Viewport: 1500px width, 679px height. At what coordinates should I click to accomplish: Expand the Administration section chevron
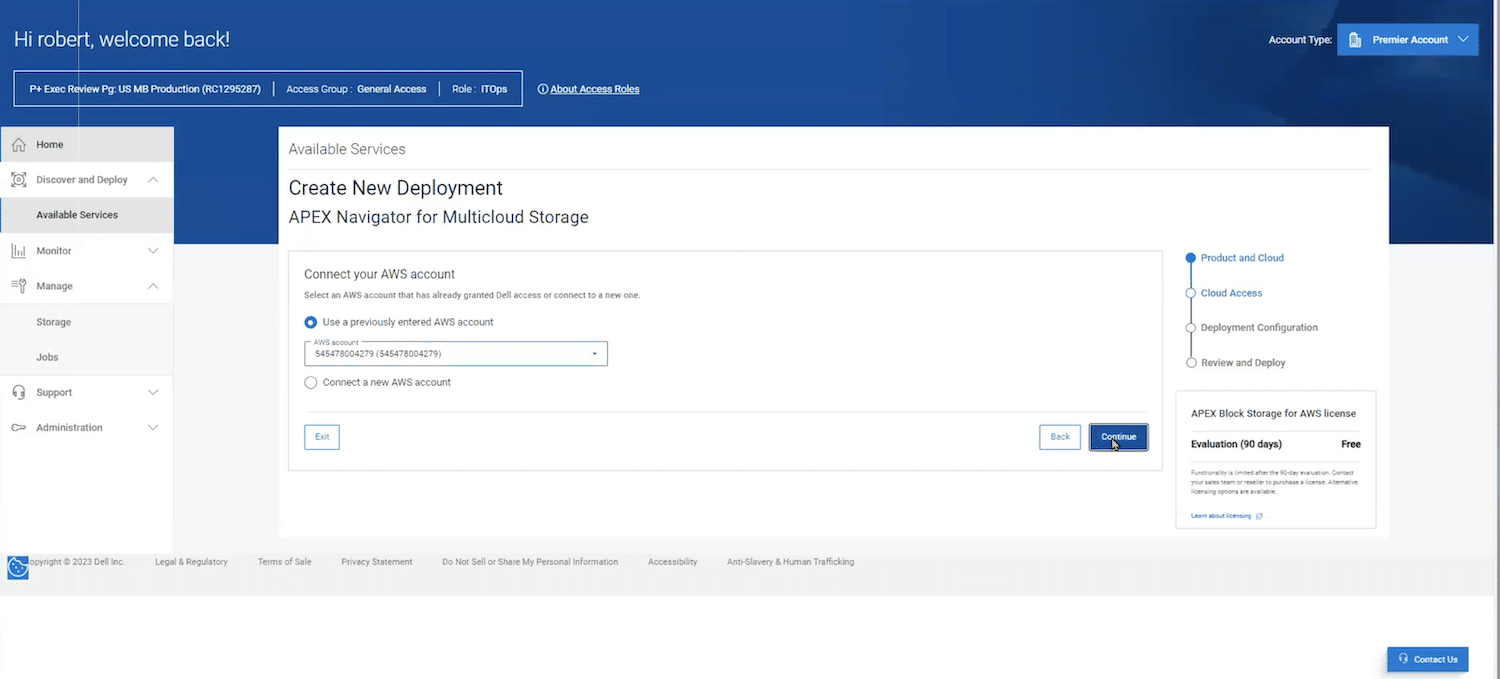pos(153,428)
